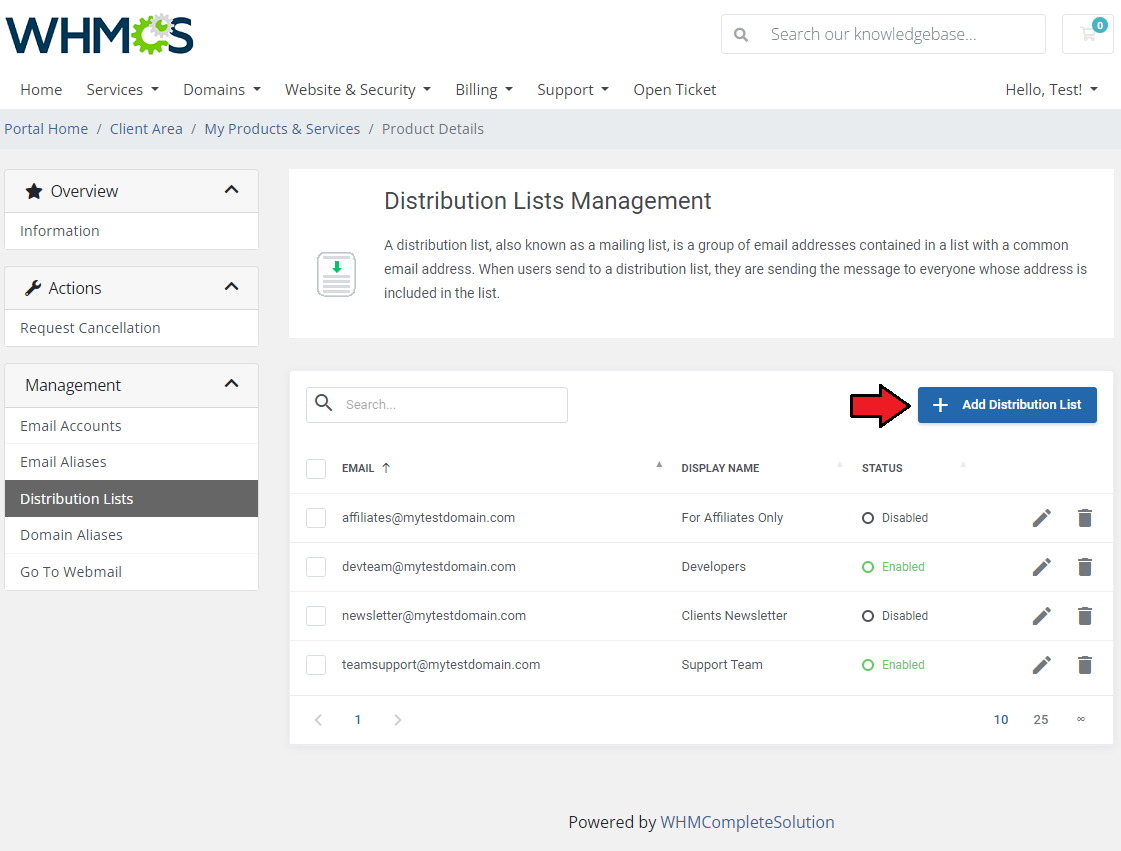
Task: Click the Developers display name cell
Action: [x=713, y=567]
